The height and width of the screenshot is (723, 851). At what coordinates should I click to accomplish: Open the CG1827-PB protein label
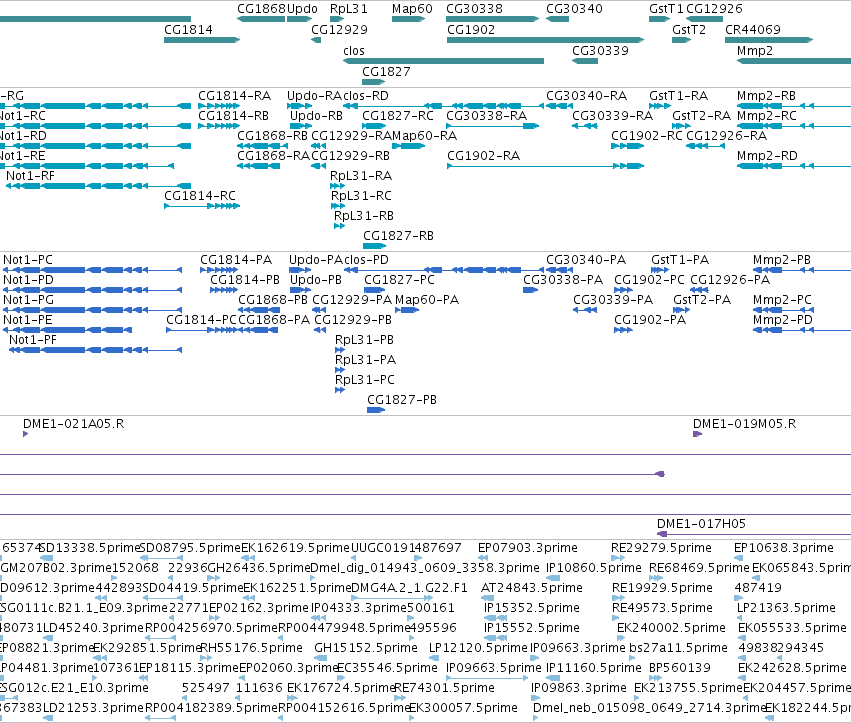click(402, 399)
